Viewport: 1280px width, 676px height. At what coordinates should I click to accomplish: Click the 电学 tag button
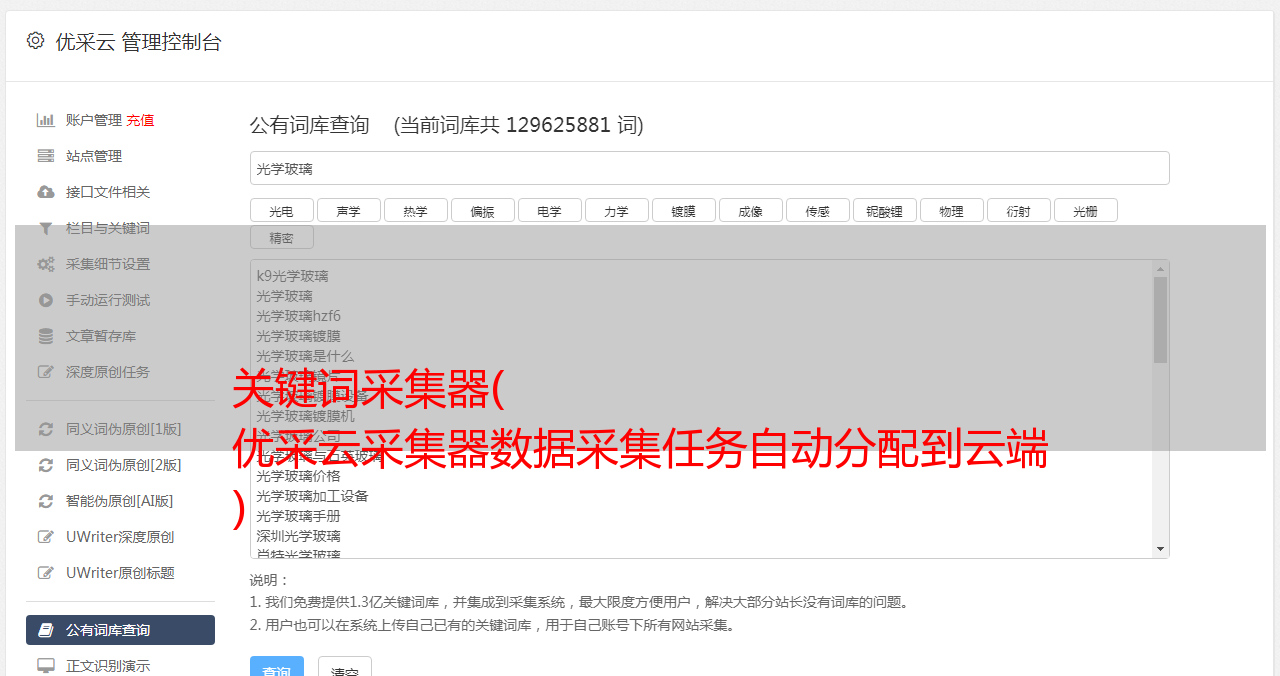549,210
